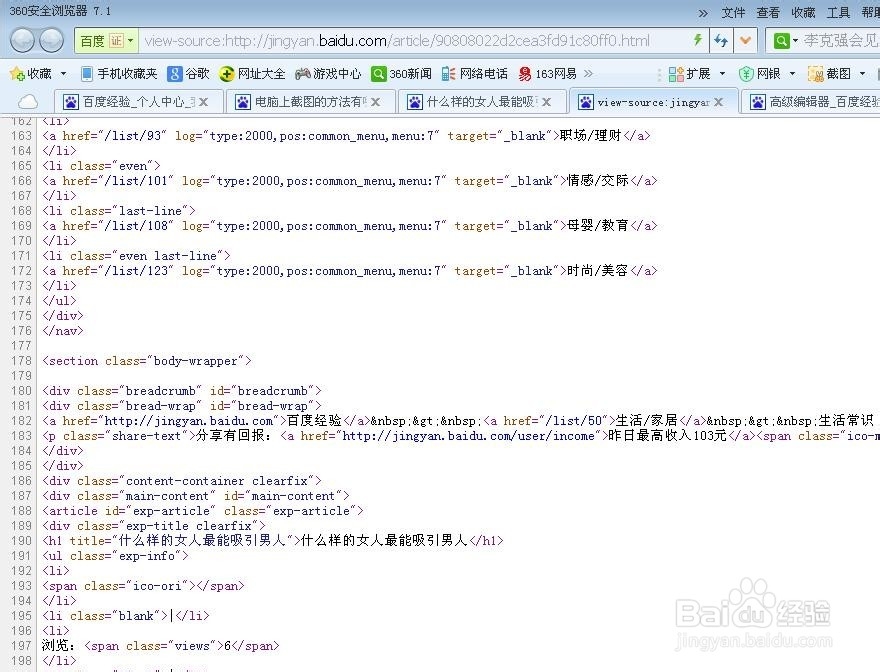
Task: Click the http://jingyan.baidu.com href on line 182
Action: tap(189, 420)
